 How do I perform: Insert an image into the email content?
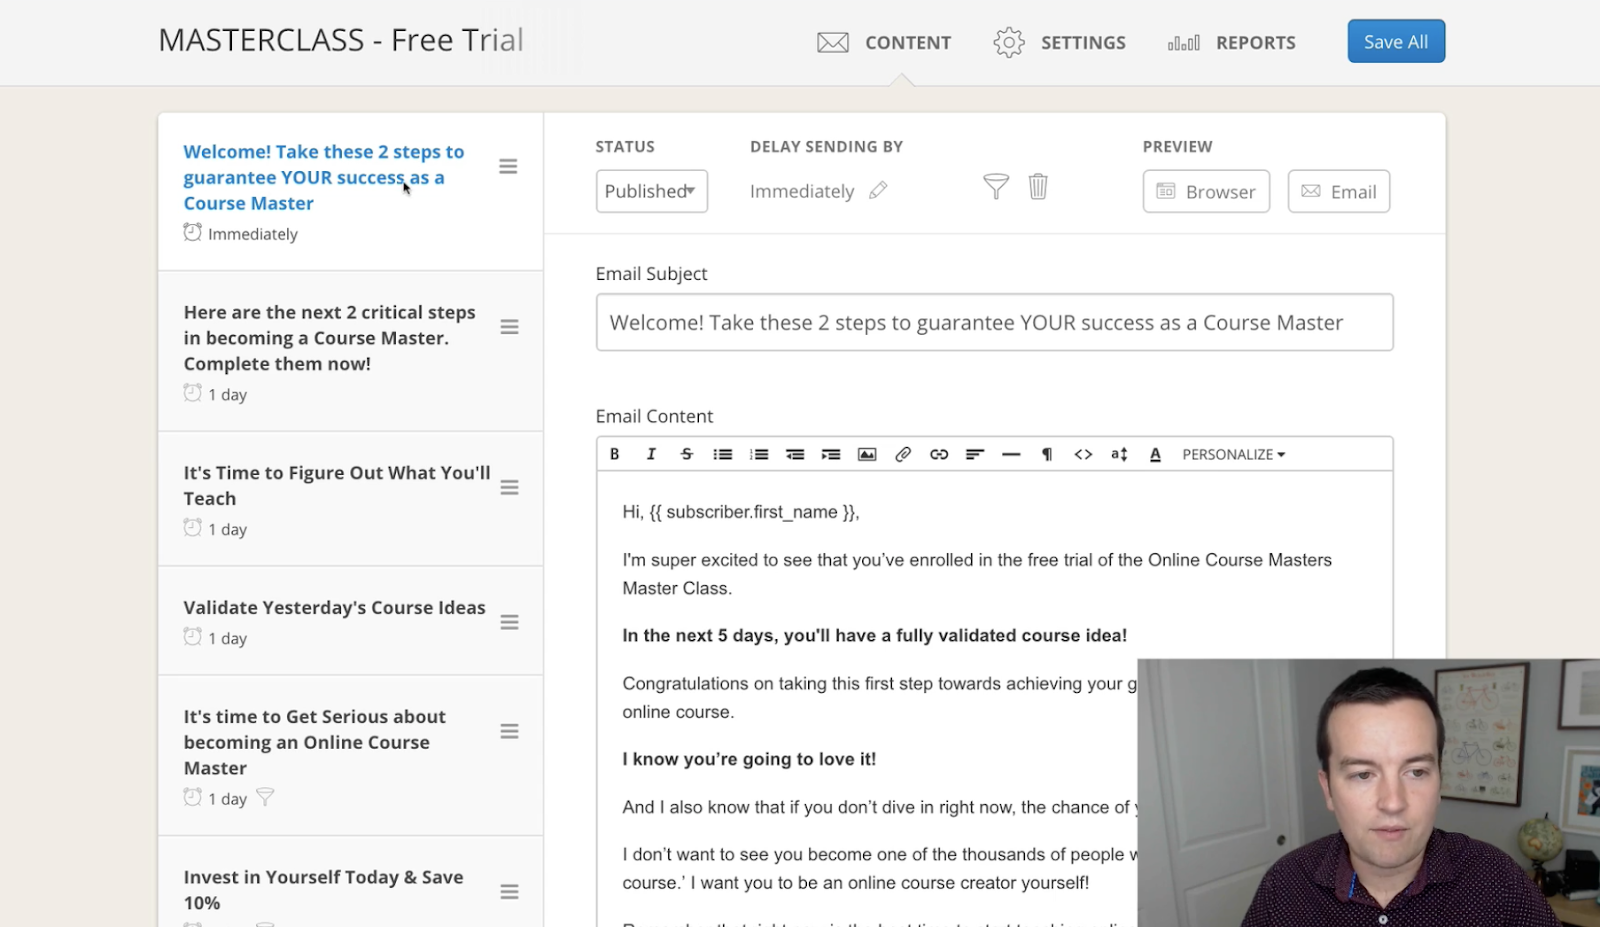click(x=867, y=454)
